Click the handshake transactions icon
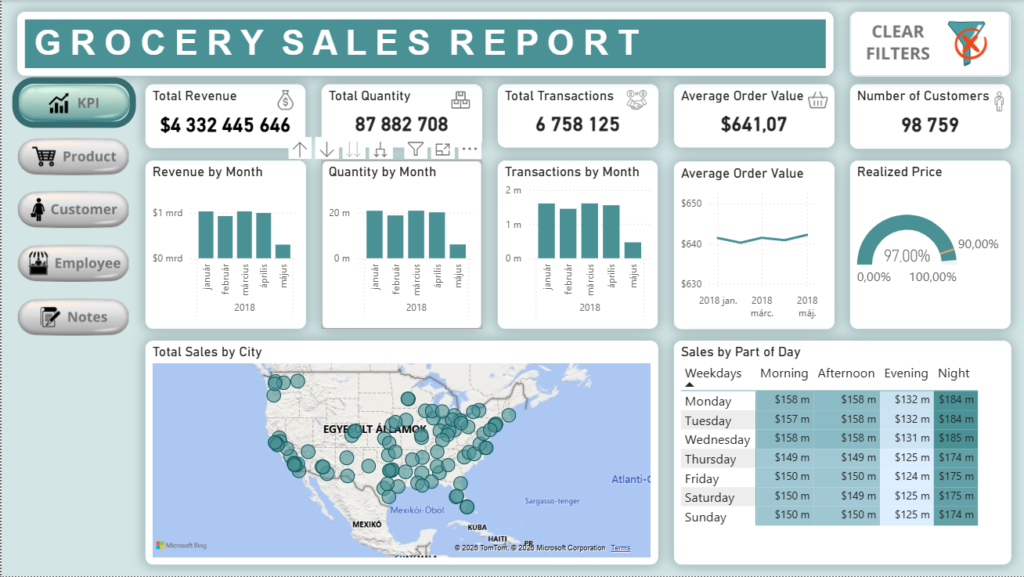The height and width of the screenshot is (577, 1024). coord(637,99)
